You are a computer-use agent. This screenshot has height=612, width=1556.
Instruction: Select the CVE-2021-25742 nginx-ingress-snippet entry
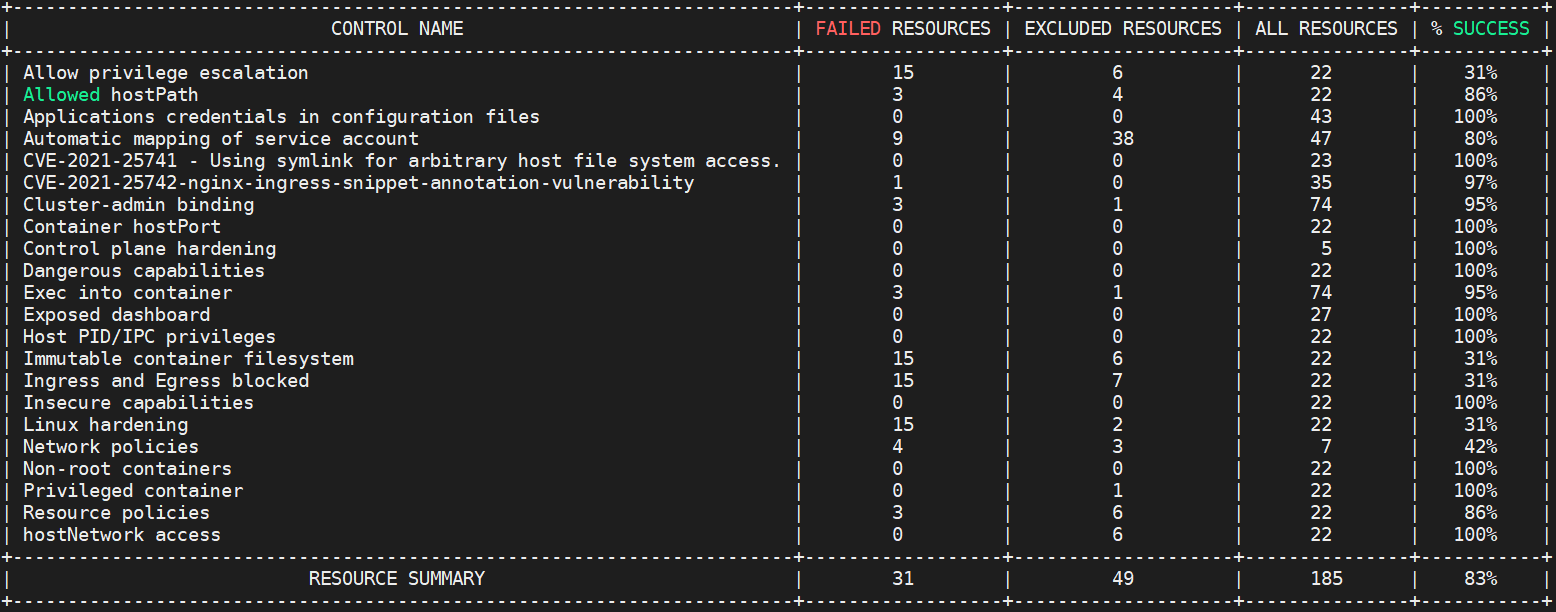(x=358, y=183)
